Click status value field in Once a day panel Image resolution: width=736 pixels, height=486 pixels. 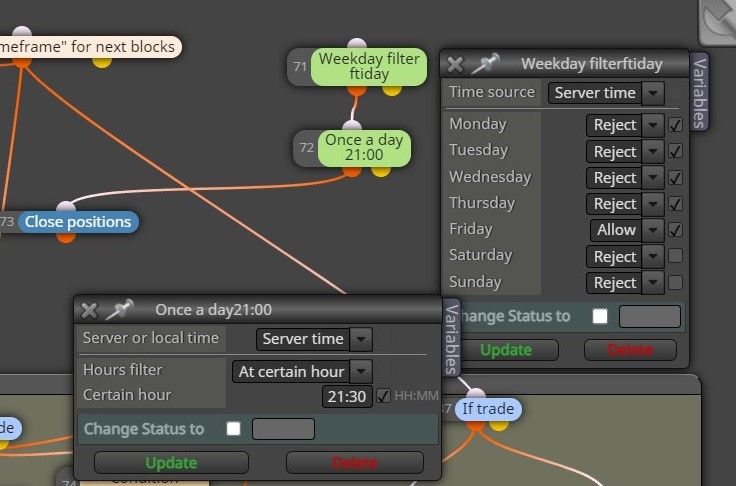click(283, 429)
